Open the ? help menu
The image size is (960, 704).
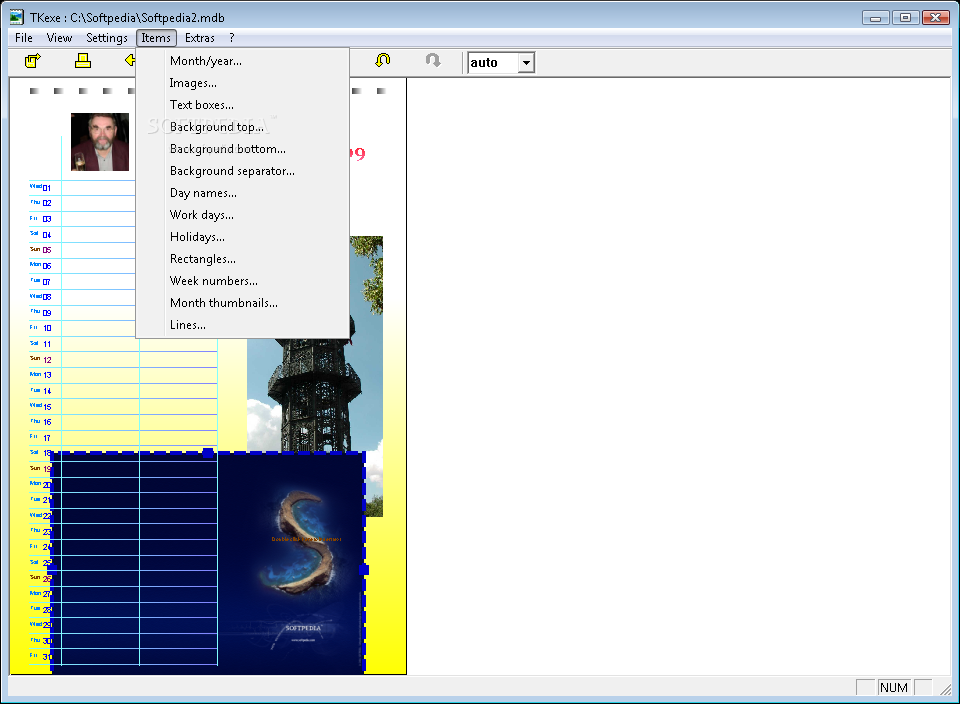tap(231, 38)
